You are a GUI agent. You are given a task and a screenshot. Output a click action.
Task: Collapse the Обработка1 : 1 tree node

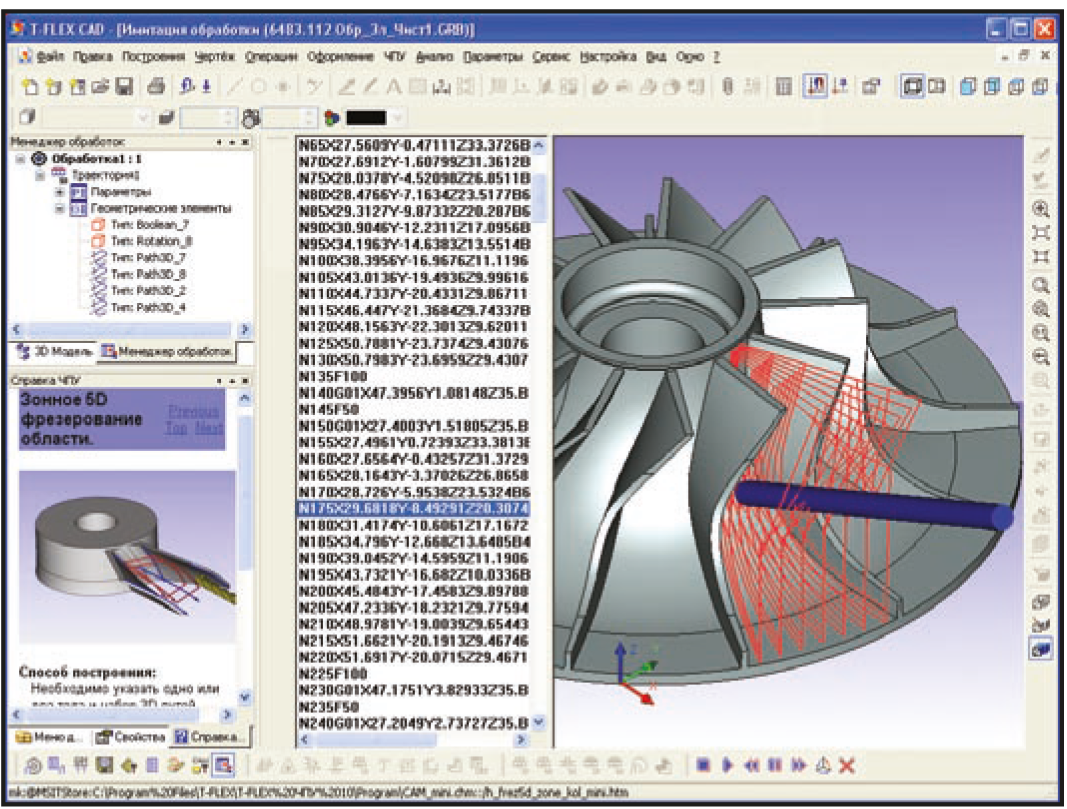[20, 159]
